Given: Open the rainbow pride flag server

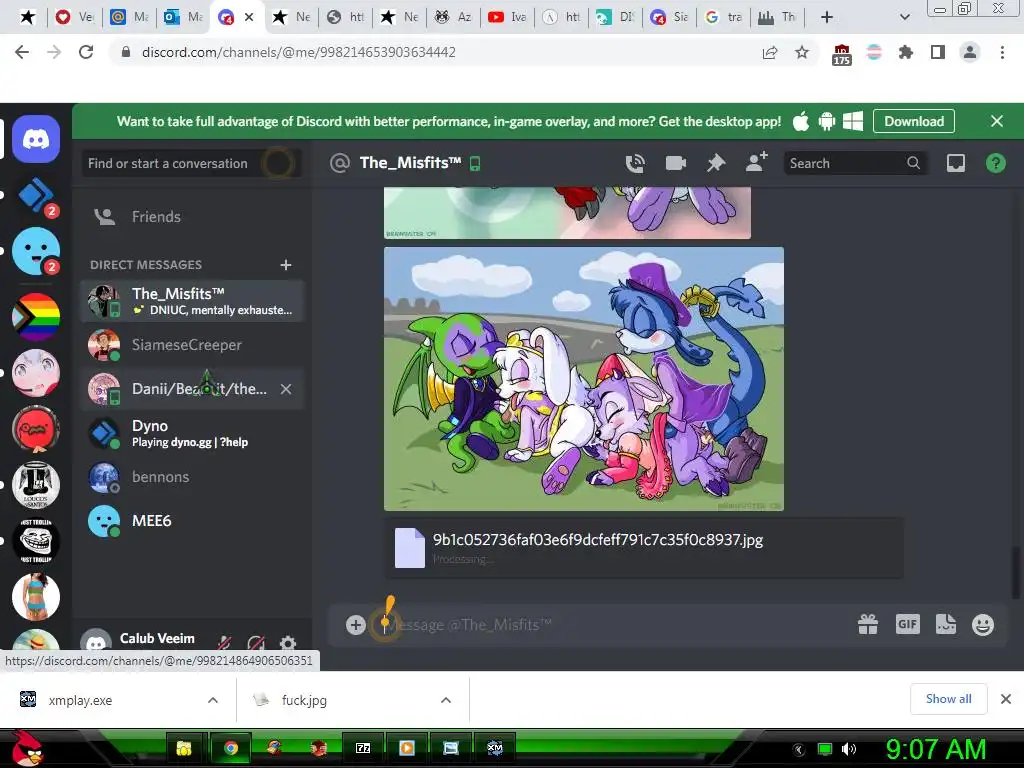Looking at the screenshot, I should 36,317.
